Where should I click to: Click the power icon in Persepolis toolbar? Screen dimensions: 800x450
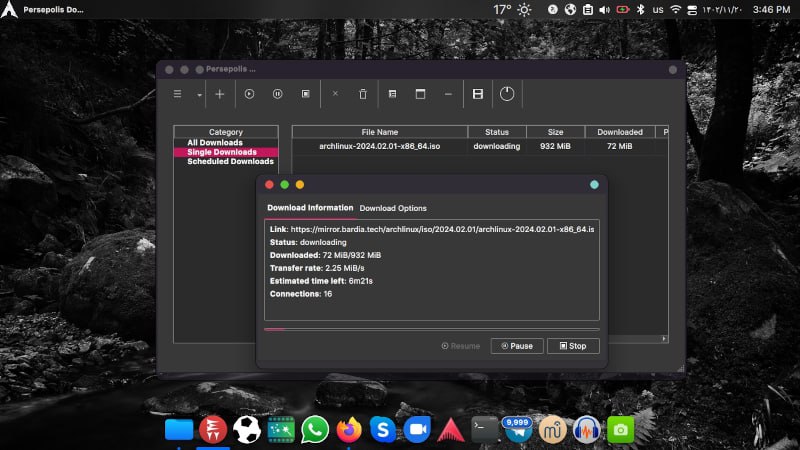coord(507,94)
